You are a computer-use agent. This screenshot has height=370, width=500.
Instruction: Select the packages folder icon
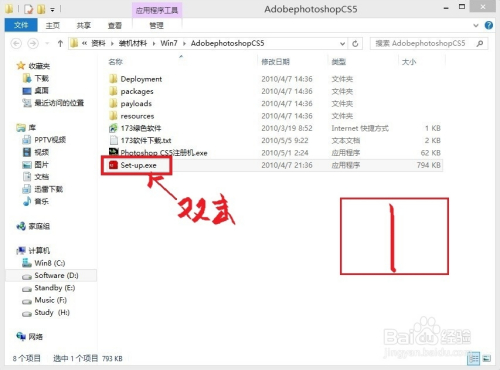113,91
